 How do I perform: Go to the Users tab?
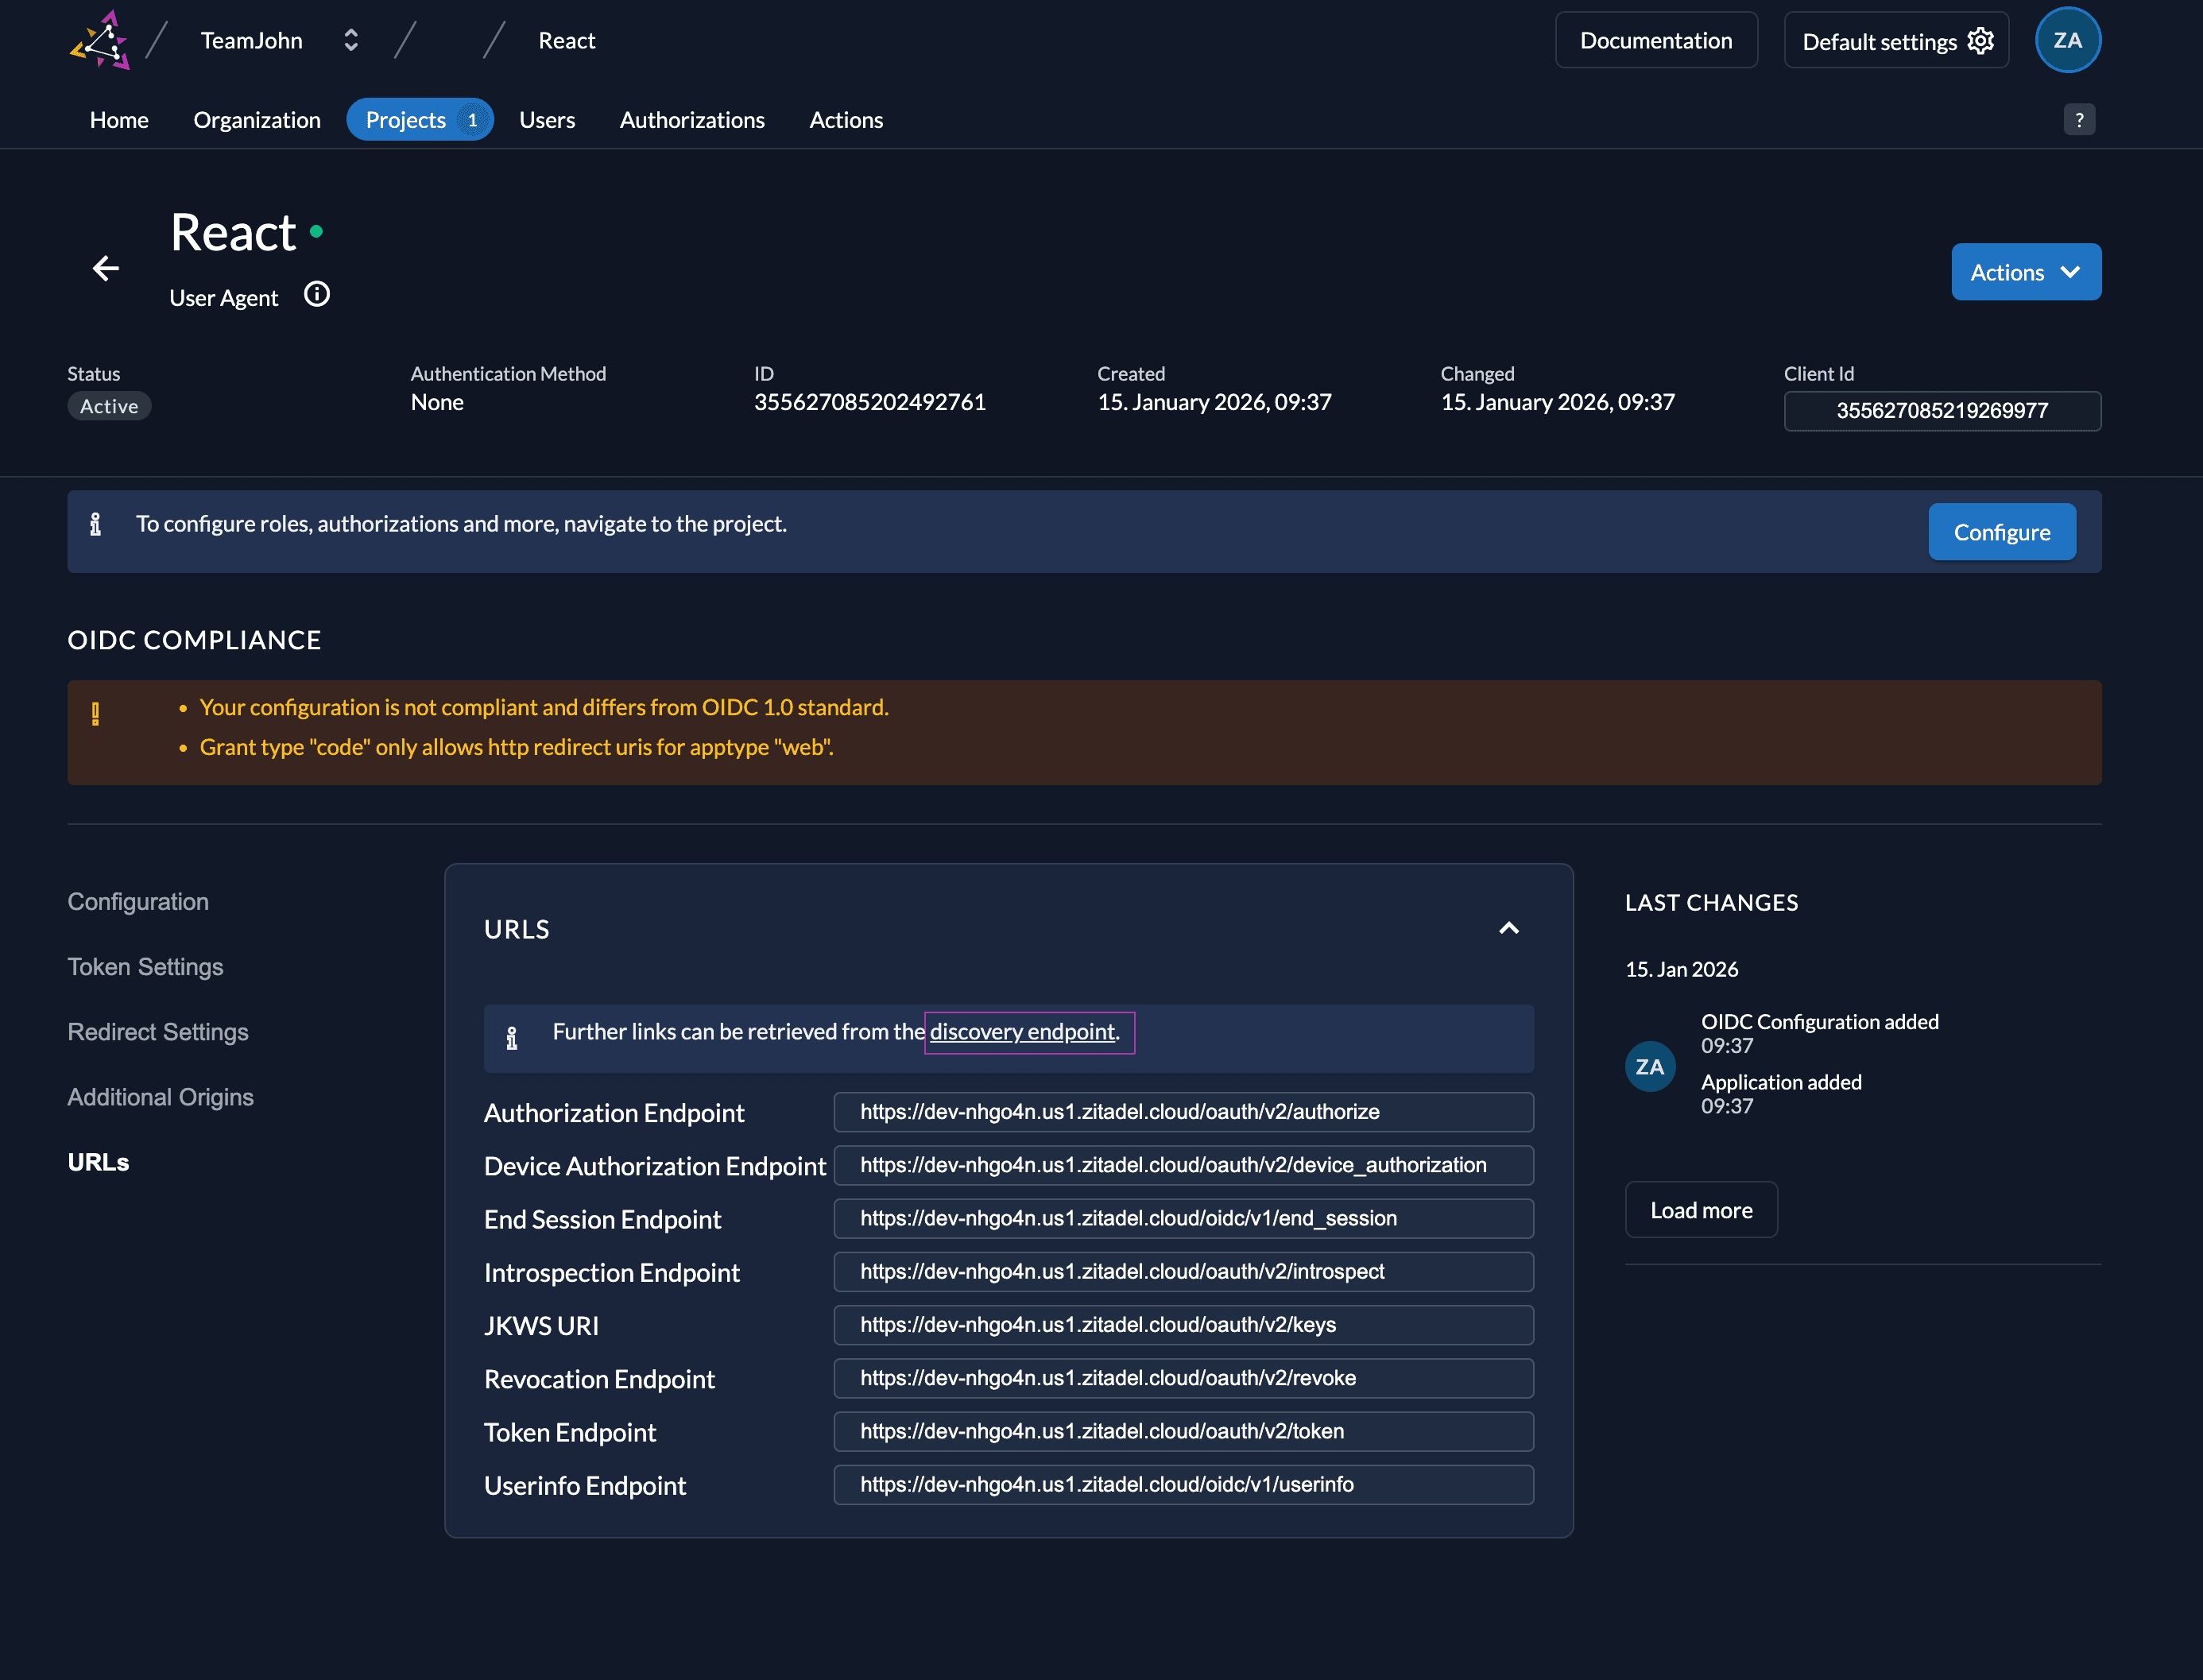click(547, 120)
